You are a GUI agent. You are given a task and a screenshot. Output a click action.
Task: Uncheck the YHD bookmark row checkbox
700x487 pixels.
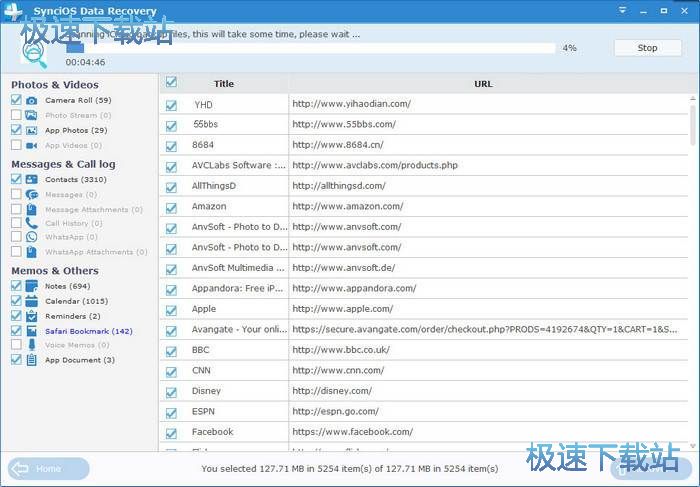[171, 105]
